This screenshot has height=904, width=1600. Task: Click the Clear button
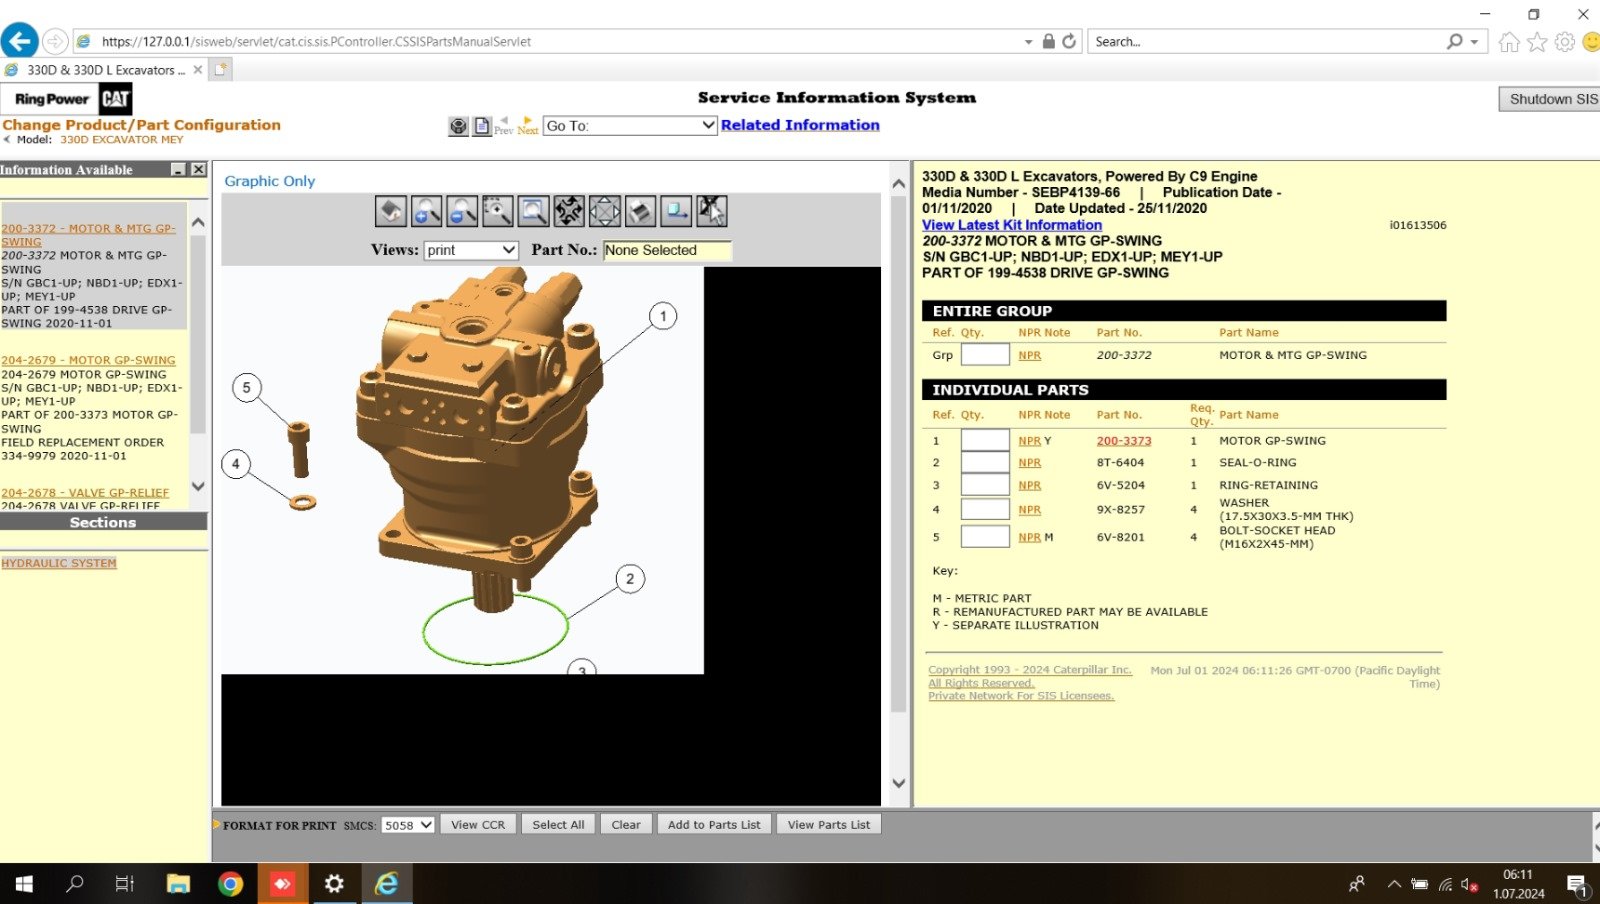pos(626,825)
